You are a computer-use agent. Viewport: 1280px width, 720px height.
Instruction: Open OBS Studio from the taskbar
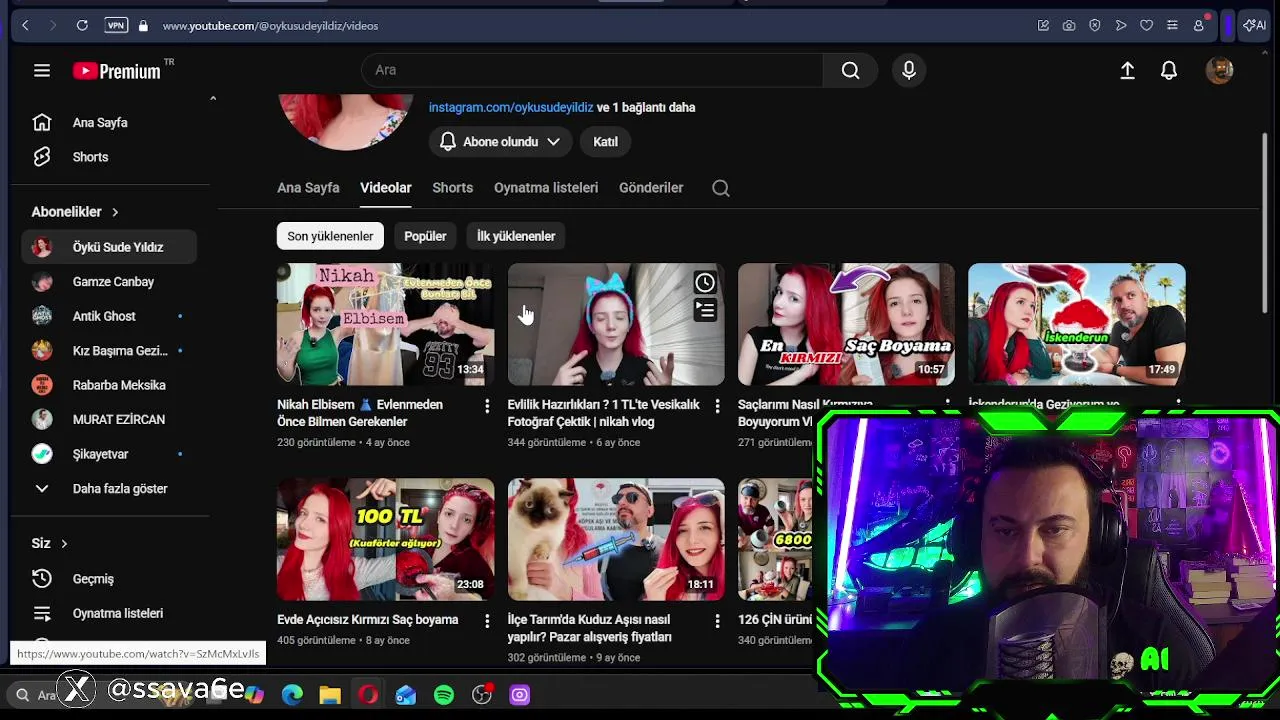[482, 695]
